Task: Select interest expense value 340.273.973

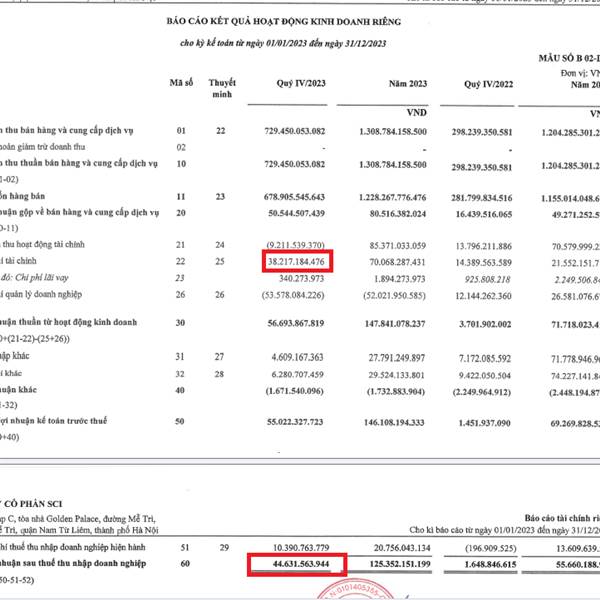Action: point(302,279)
